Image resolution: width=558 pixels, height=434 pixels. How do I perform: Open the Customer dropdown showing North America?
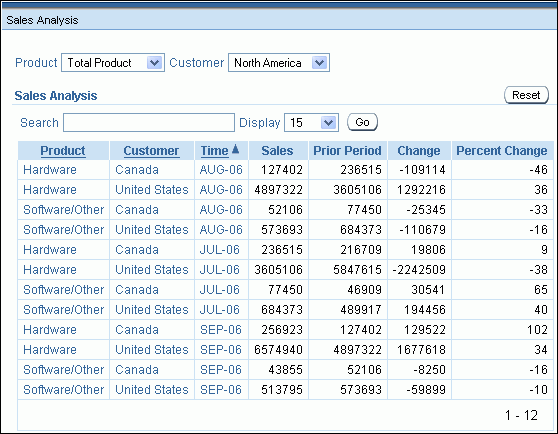[279, 63]
